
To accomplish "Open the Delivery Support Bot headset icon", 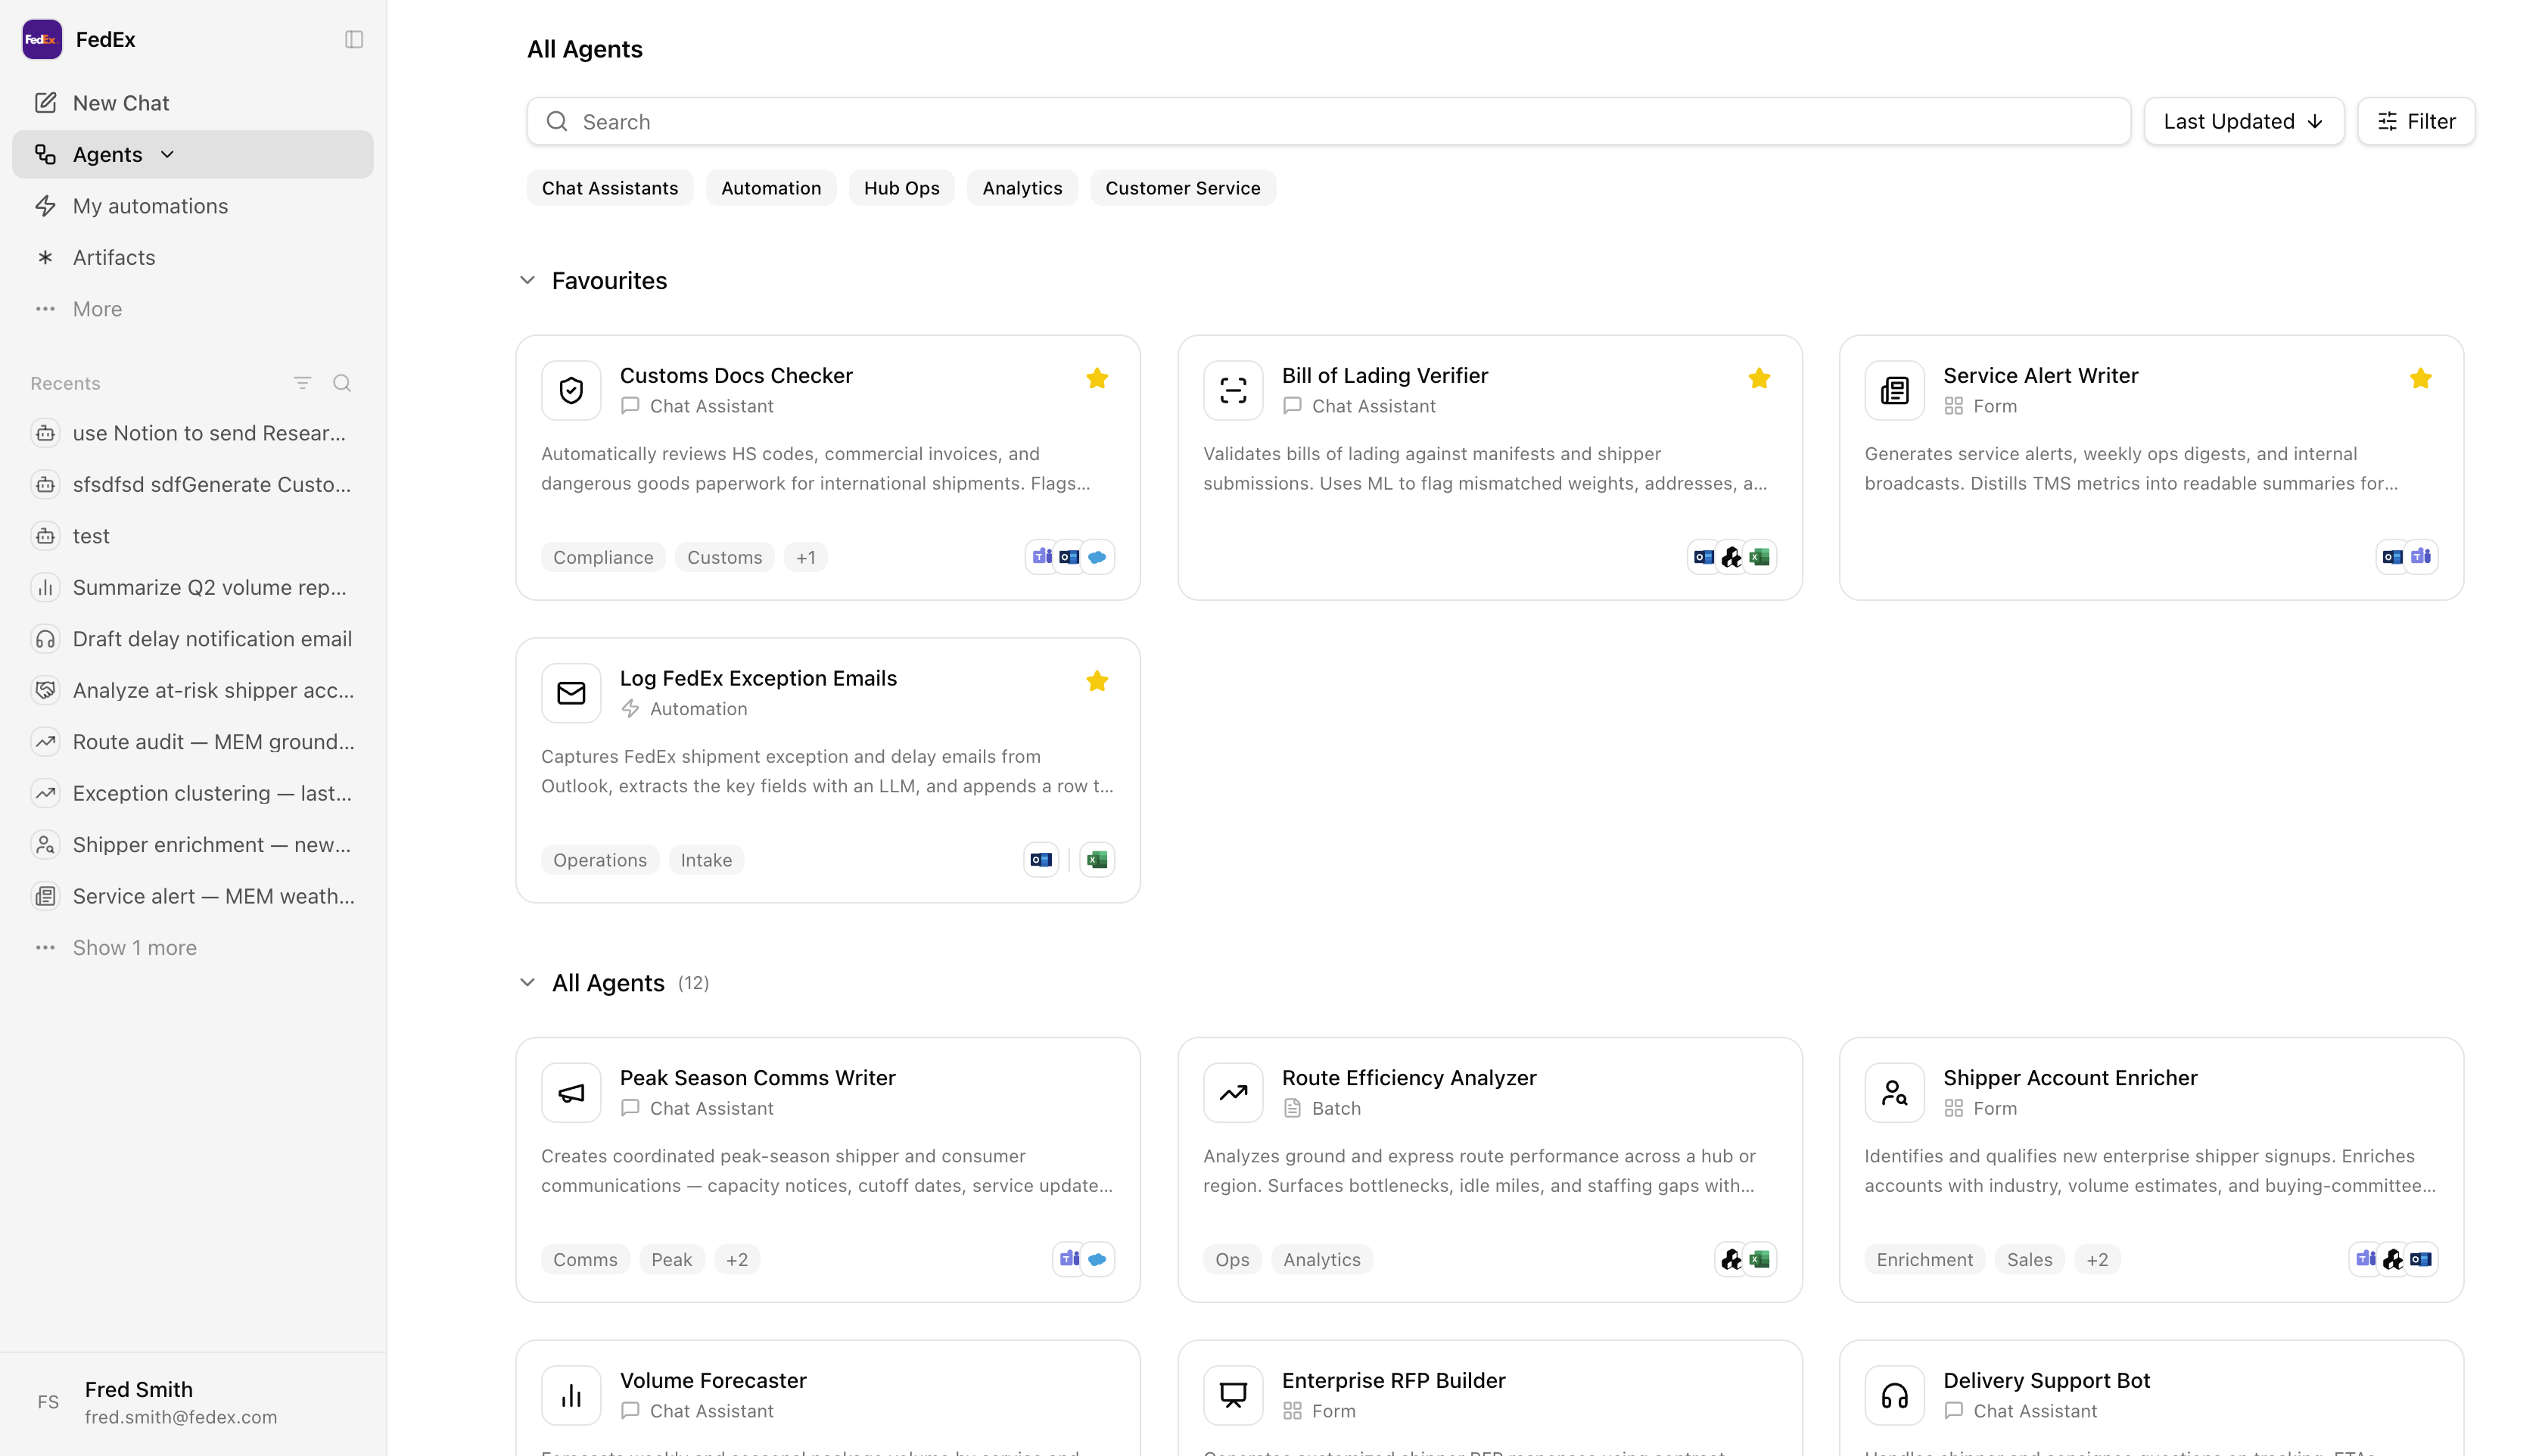I will pyautogui.click(x=1894, y=1395).
